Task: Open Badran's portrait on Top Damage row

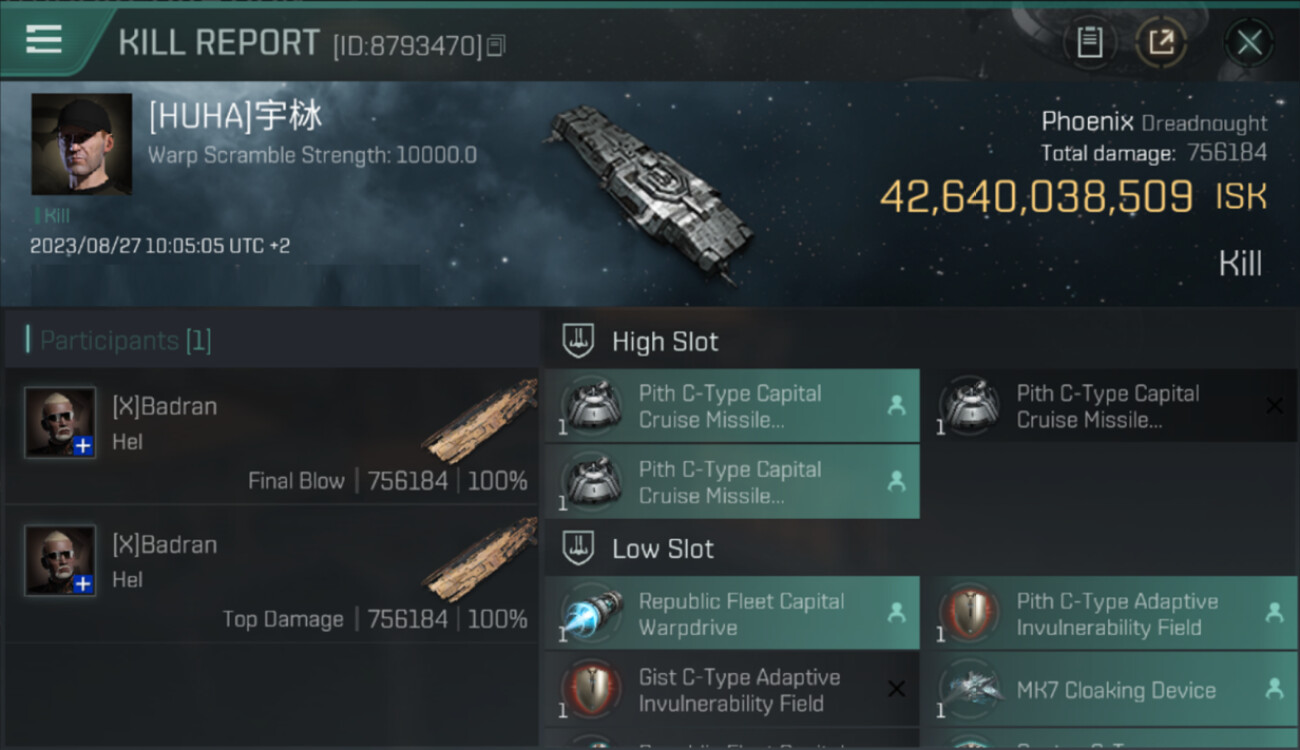Action: click(x=60, y=561)
